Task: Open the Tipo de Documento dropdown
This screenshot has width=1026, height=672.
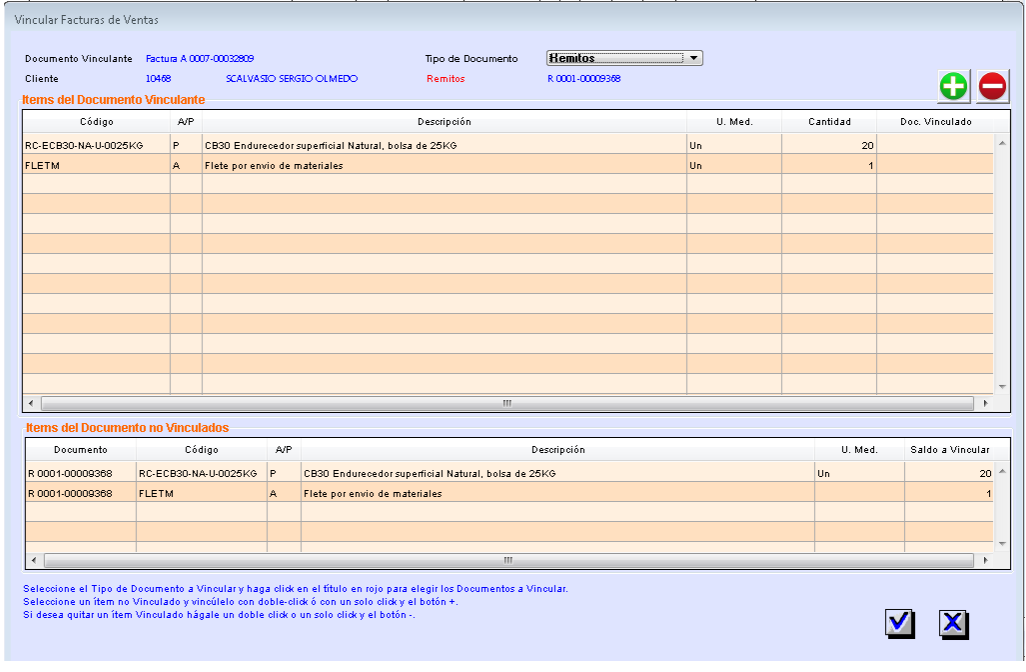Action: pos(624,58)
